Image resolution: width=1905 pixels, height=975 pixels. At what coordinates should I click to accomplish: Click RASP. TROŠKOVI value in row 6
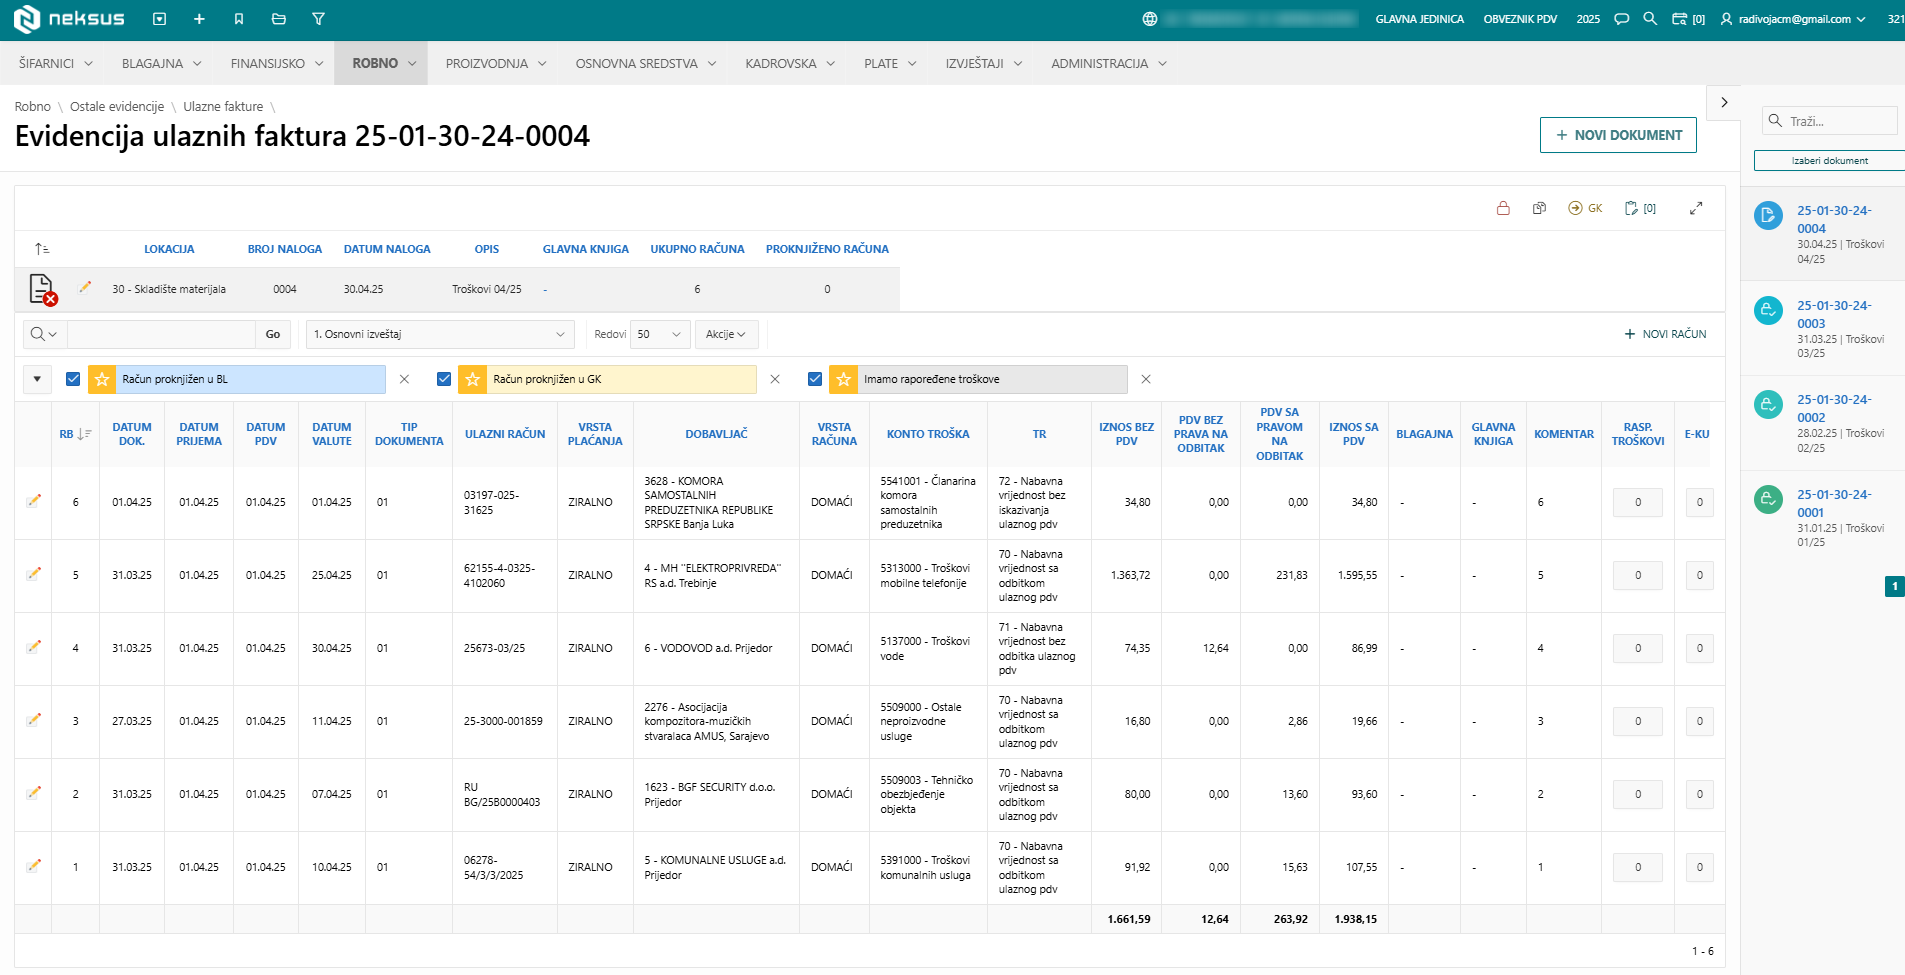[x=1637, y=502]
